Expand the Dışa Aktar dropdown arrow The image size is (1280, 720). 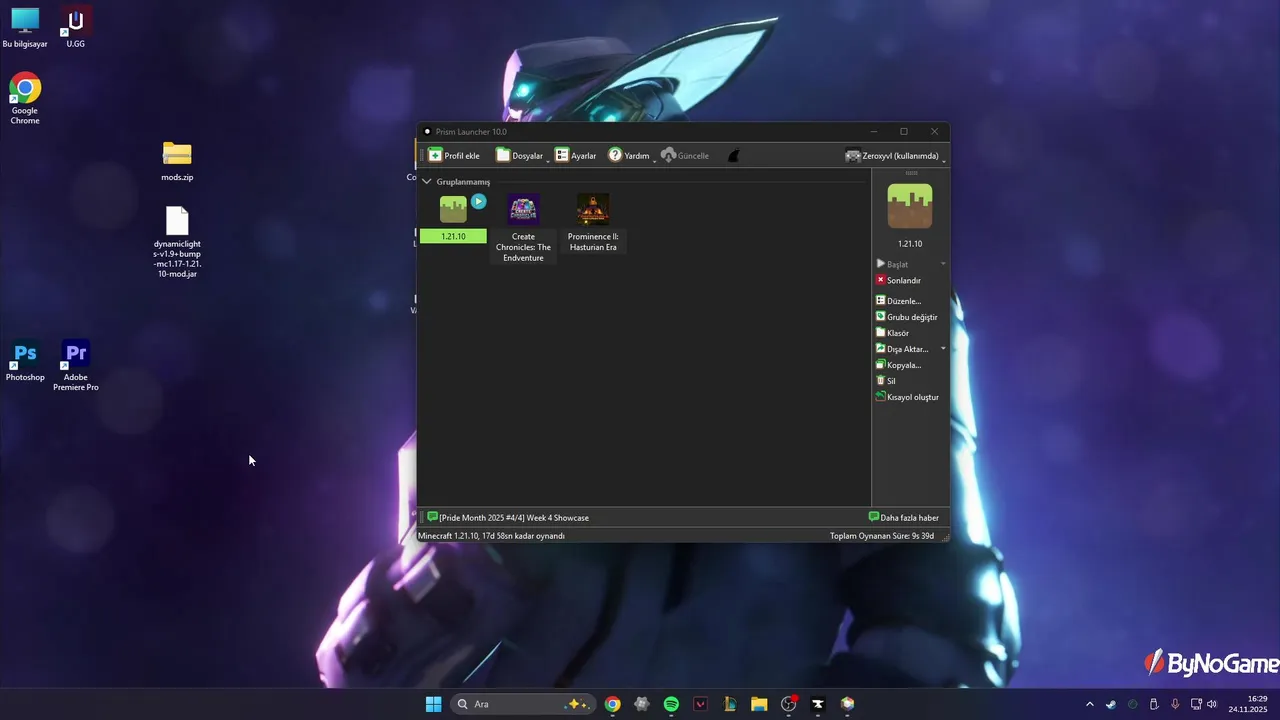(x=943, y=349)
